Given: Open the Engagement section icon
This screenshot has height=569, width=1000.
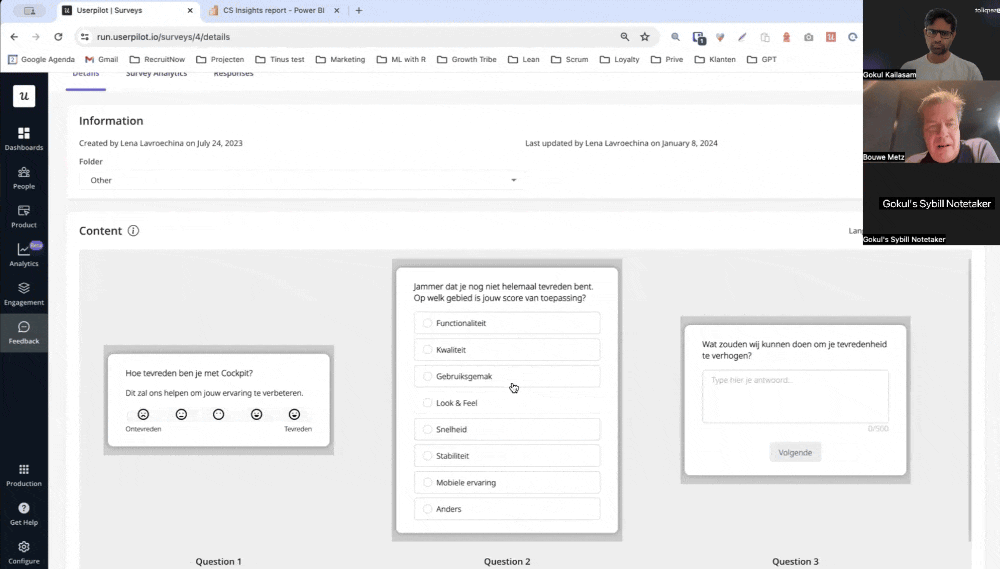Looking at the screenshot, I should [x=24, y=289].
